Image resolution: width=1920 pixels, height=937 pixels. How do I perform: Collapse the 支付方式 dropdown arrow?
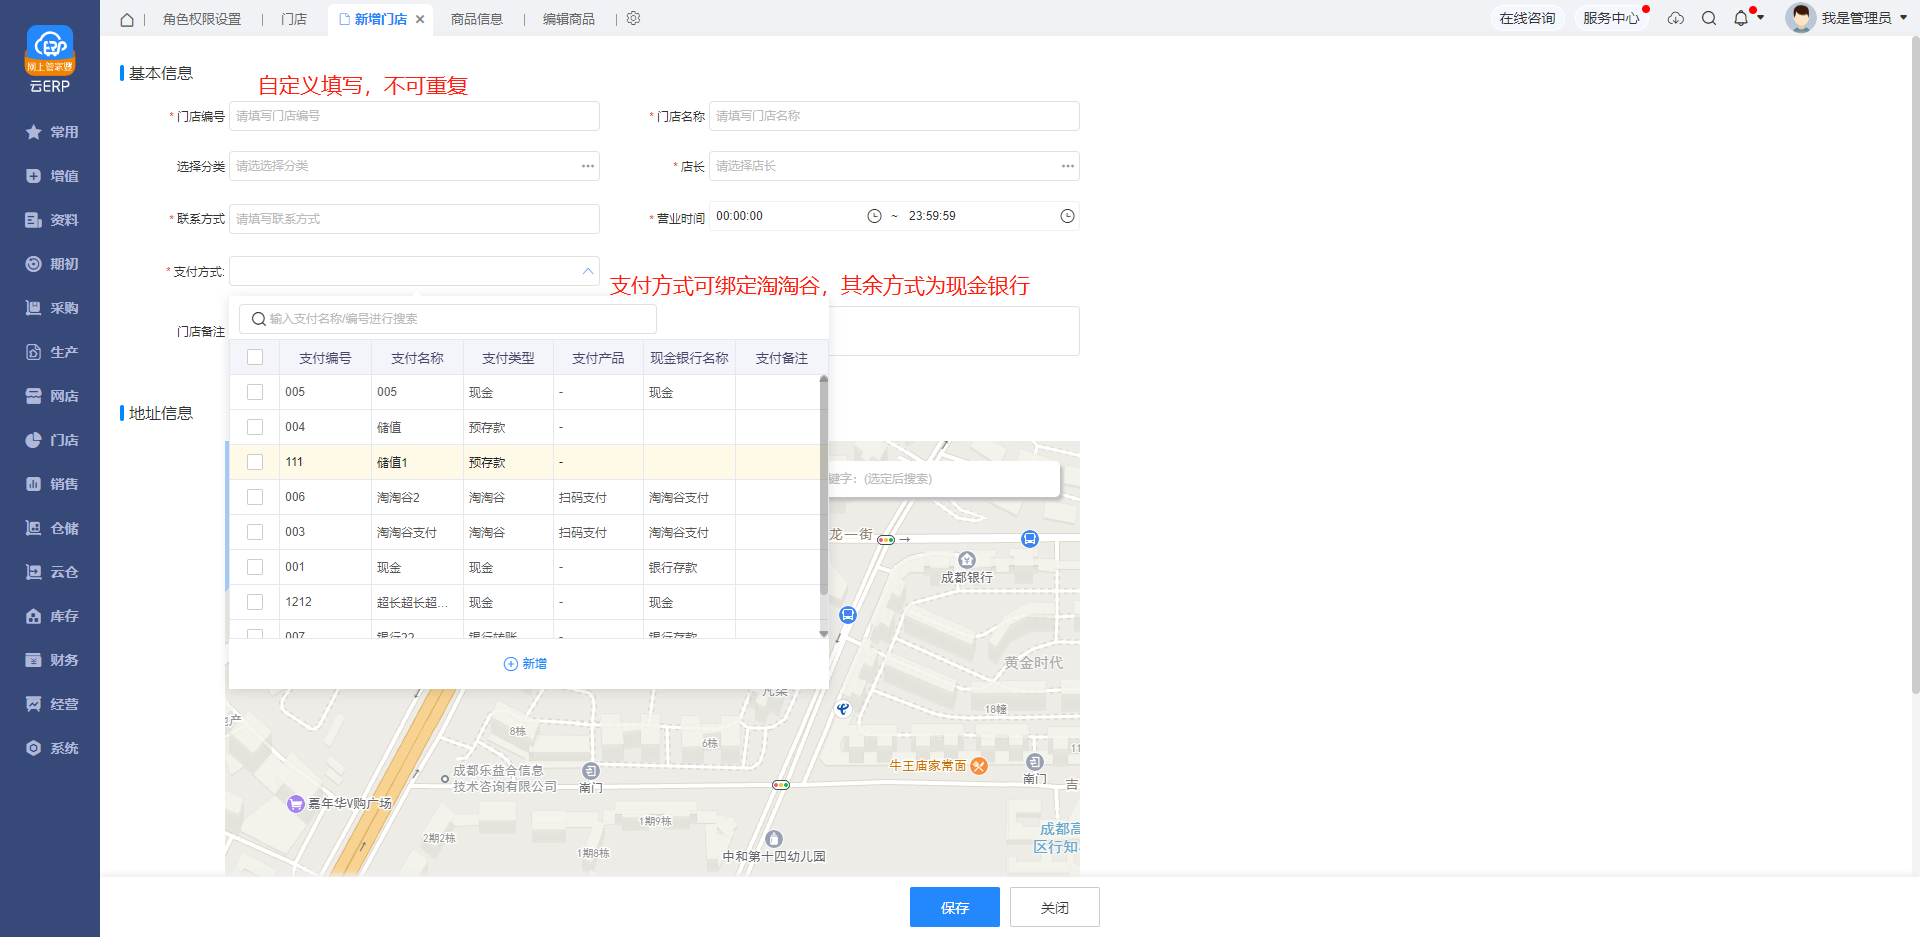(x=588, y=271)
